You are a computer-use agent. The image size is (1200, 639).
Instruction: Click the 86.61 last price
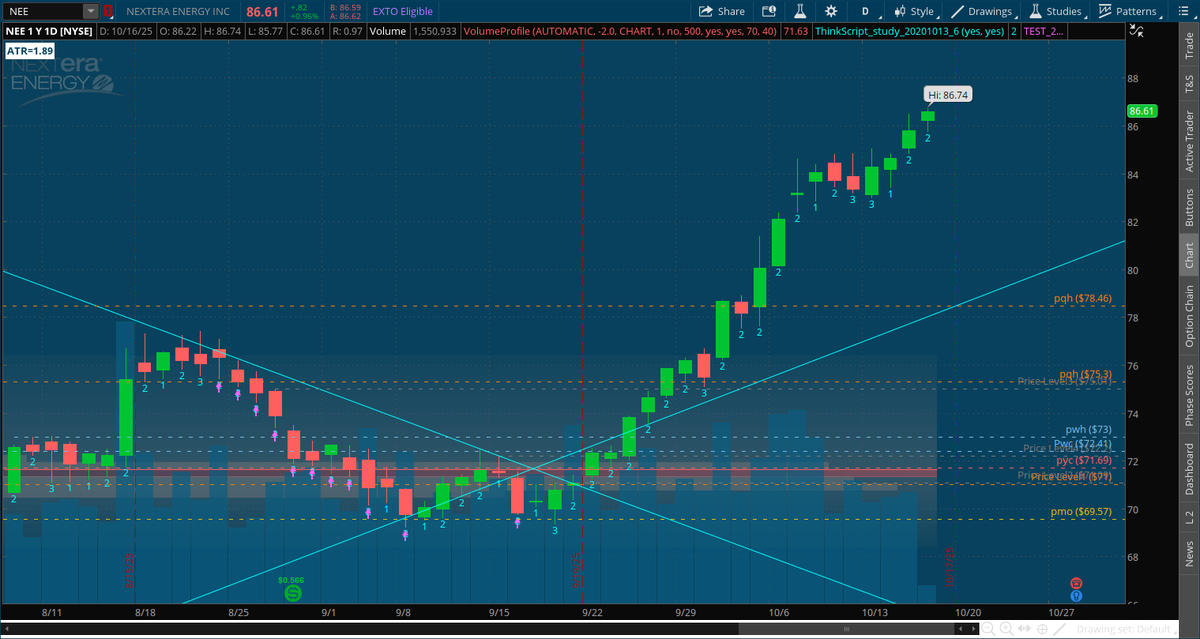pos(263,11)
